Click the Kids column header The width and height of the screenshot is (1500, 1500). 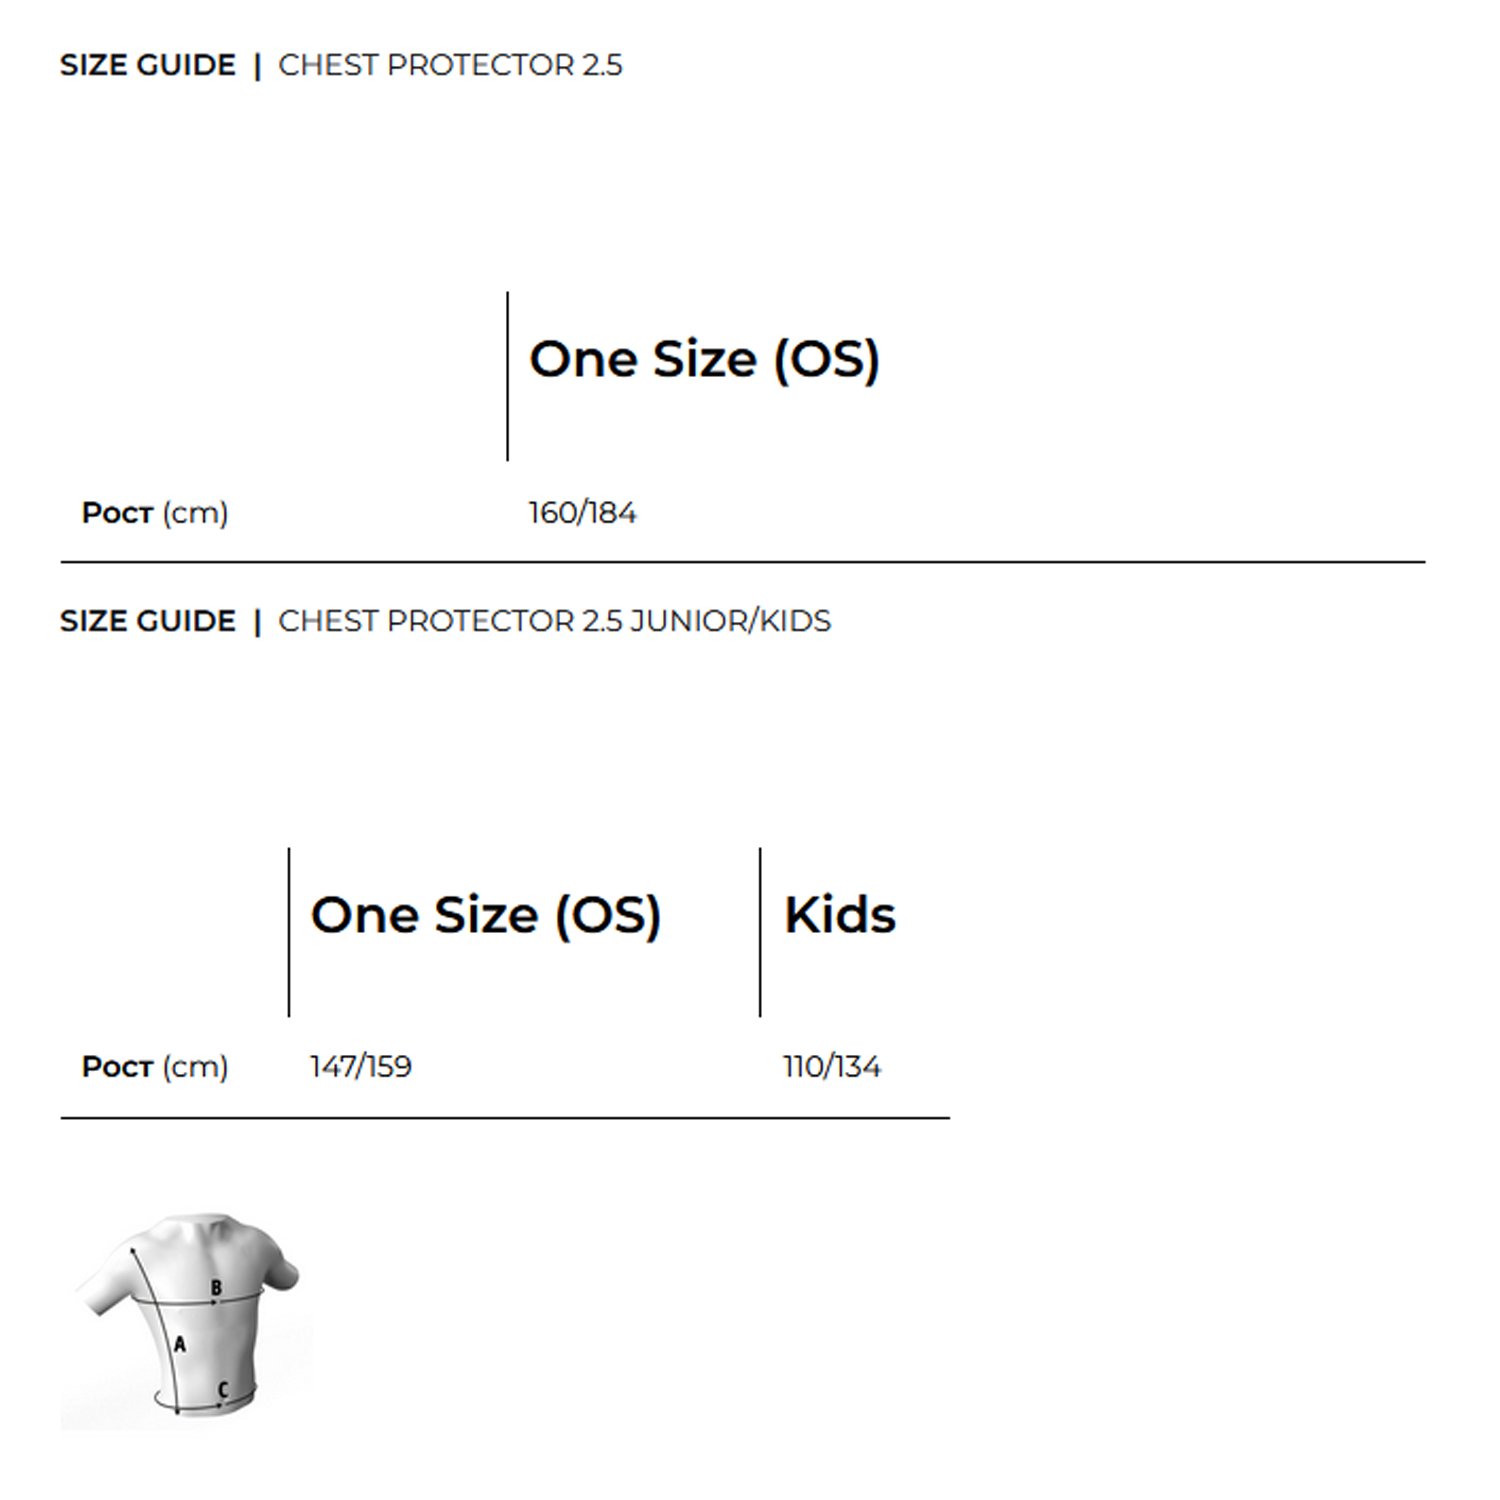pos(840,915)
